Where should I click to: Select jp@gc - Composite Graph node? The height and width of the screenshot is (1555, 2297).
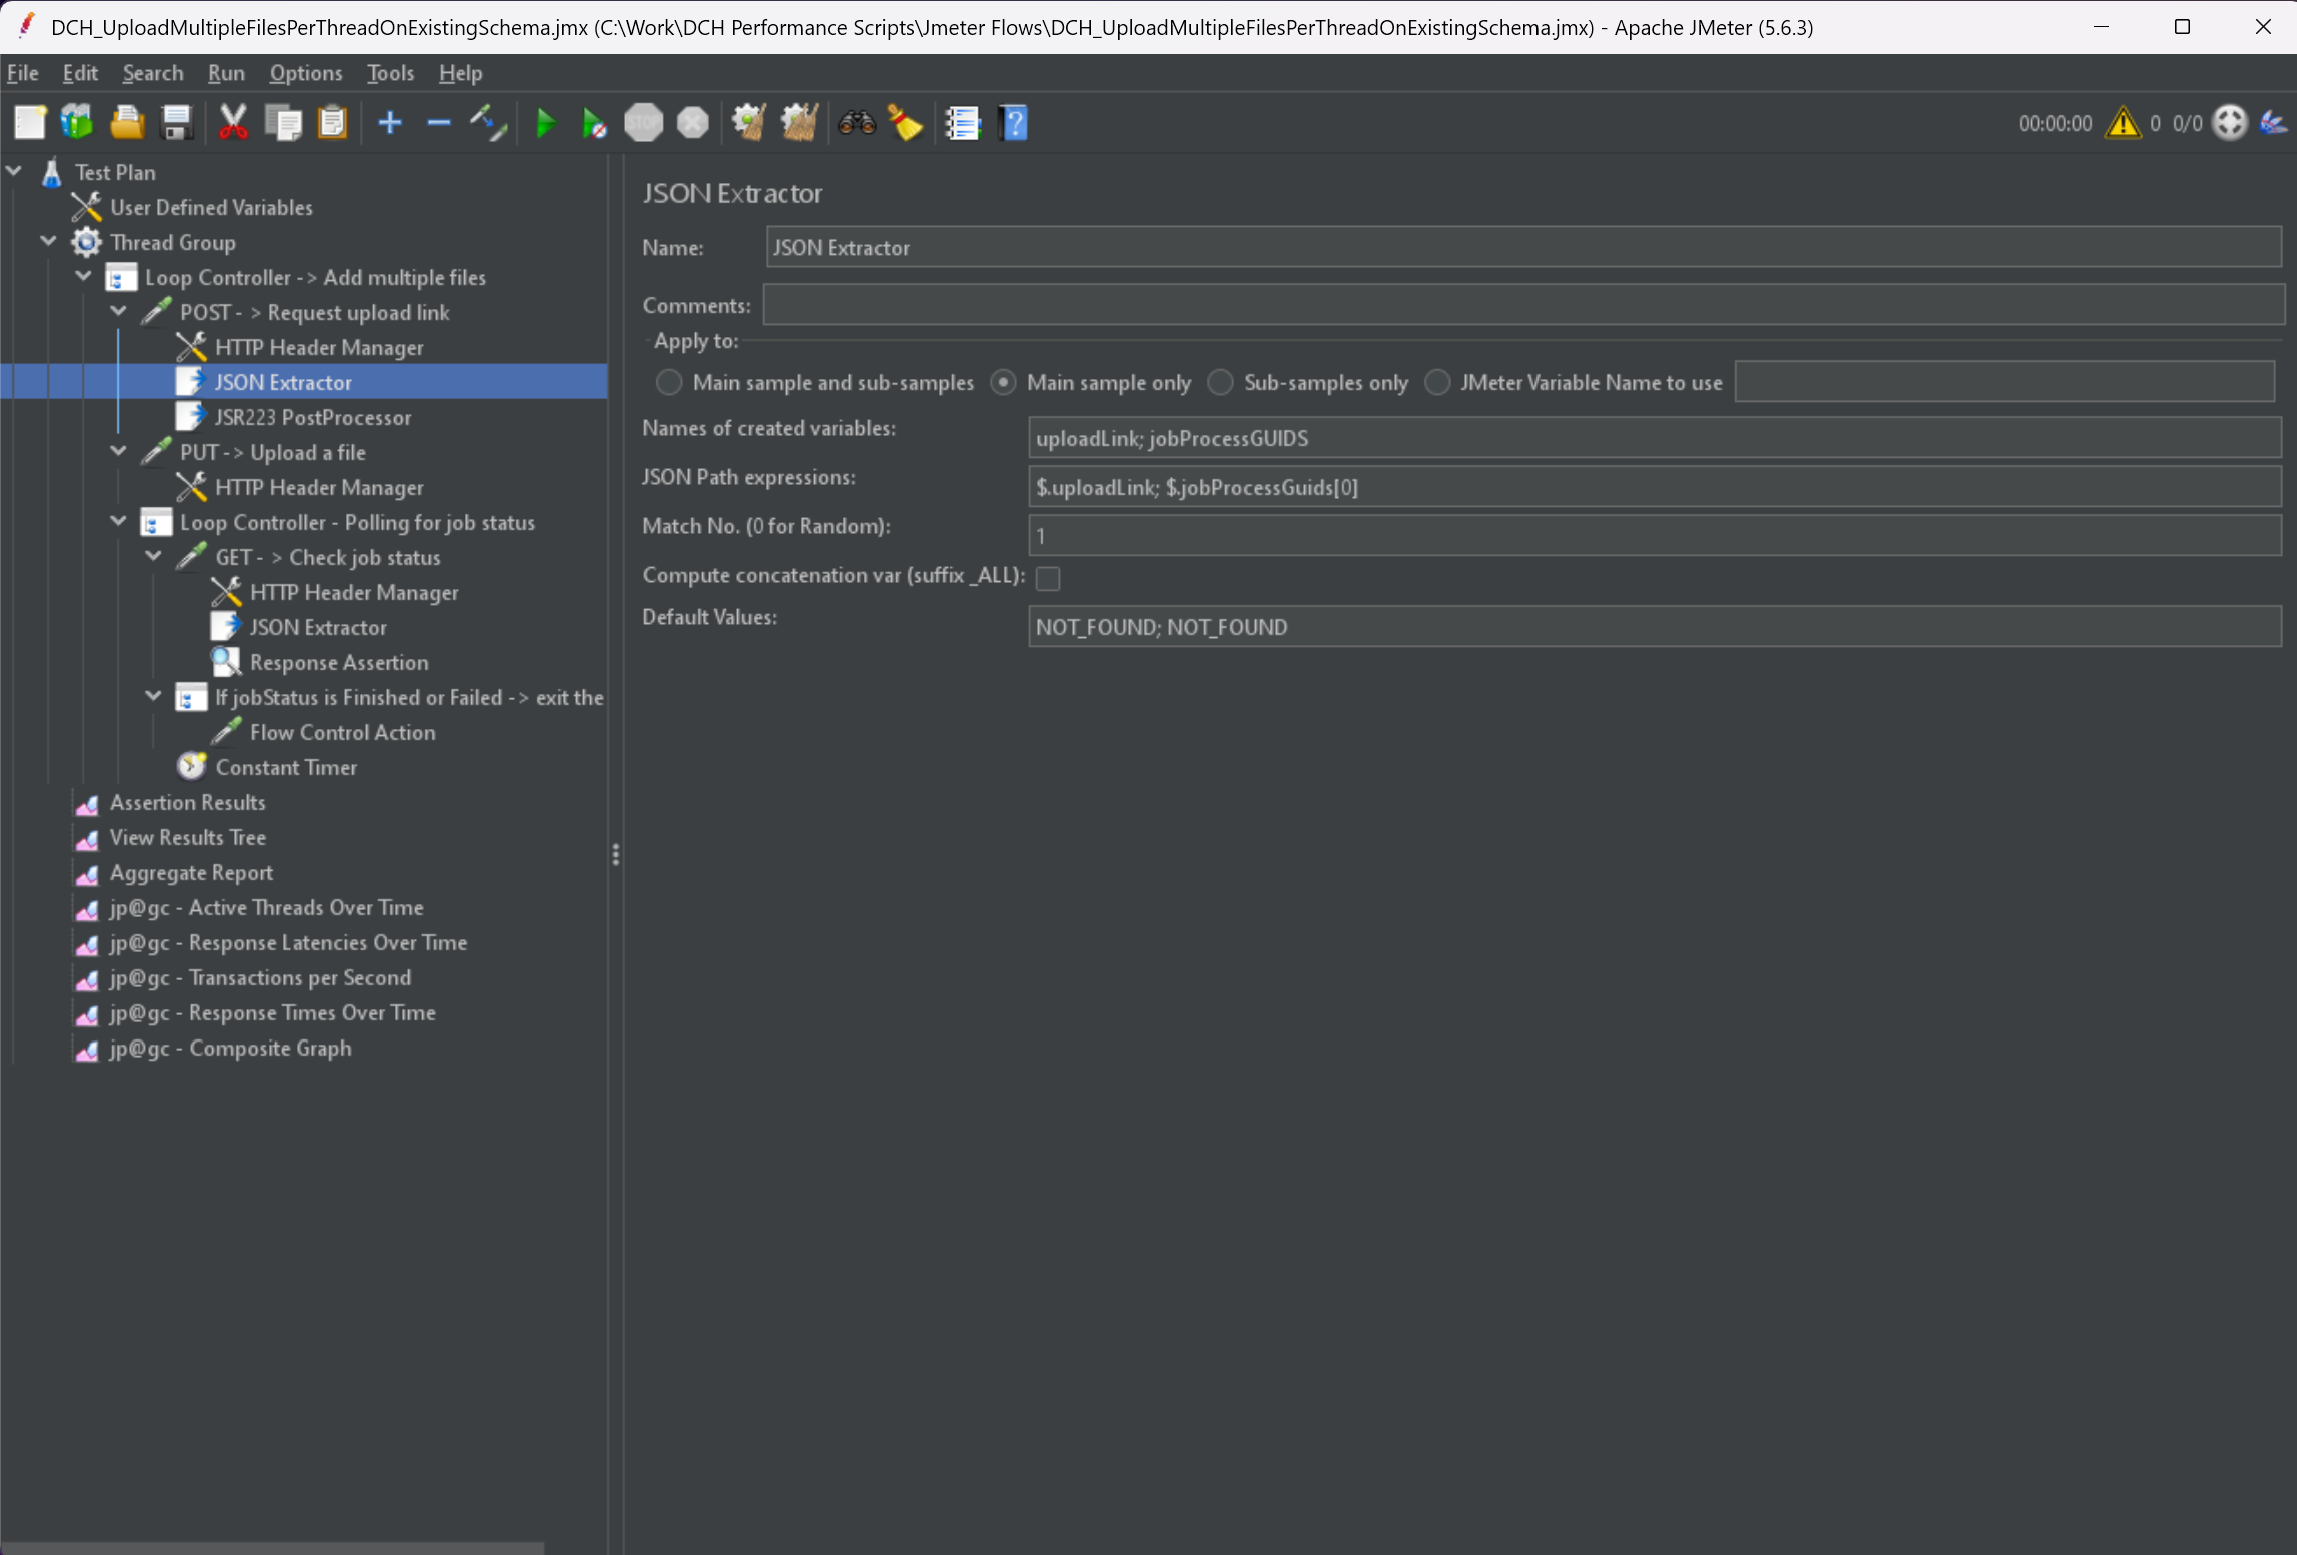point(230,1048)
